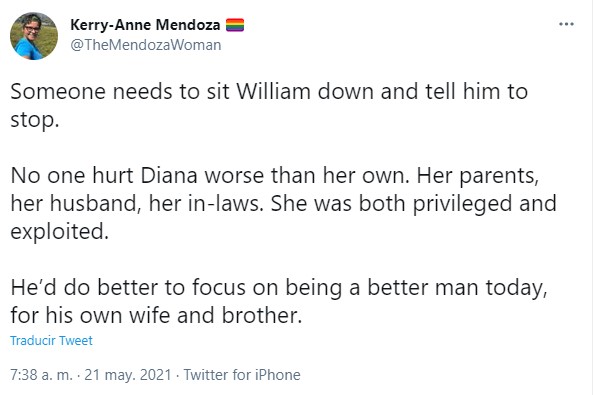Click the 7:38 a. m. timestamp
The height and width of the screenshot is (395, 594).
point(41,375)
